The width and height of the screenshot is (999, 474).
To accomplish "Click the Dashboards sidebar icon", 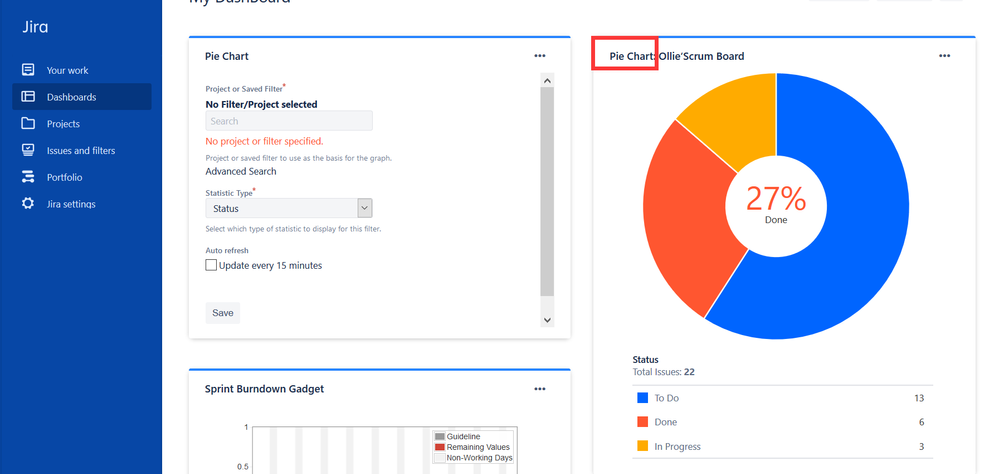I will (28, 97).
